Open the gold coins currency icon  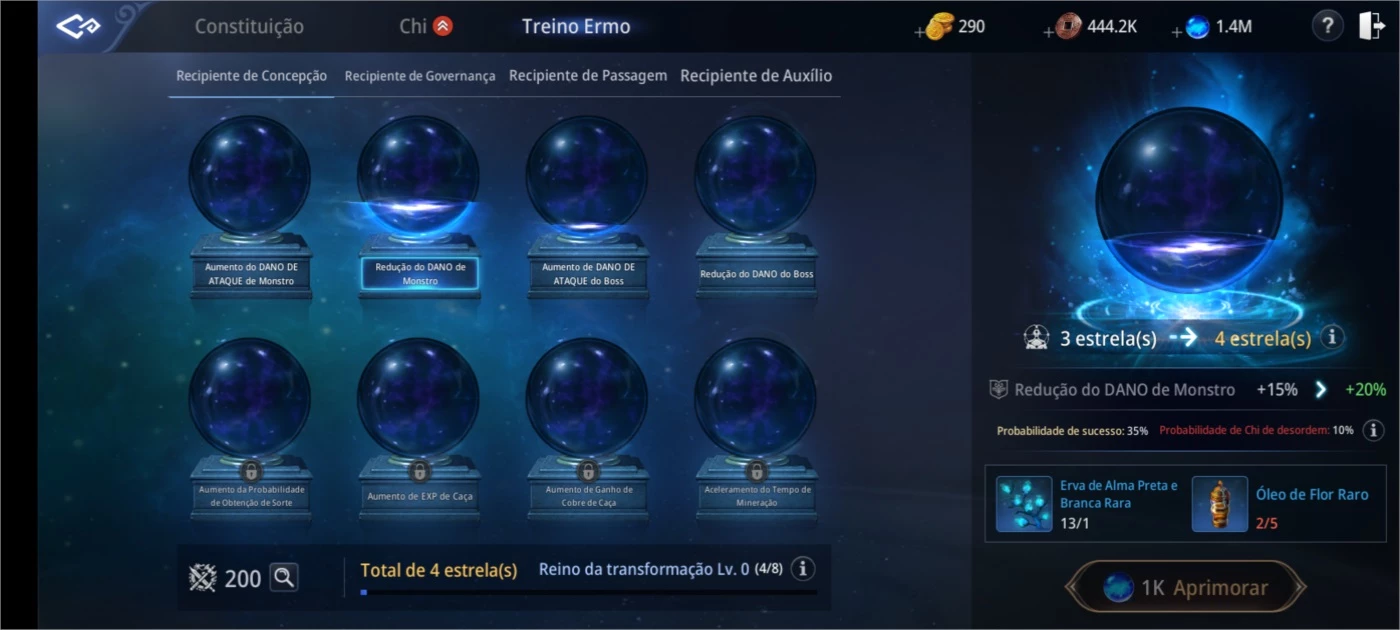(940, 27)
